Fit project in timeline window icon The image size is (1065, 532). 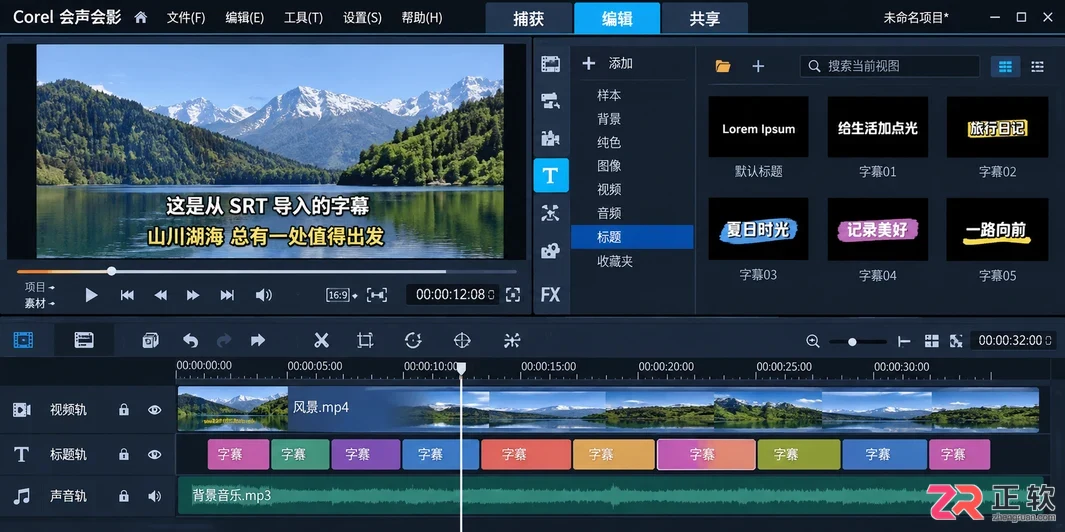904,341
